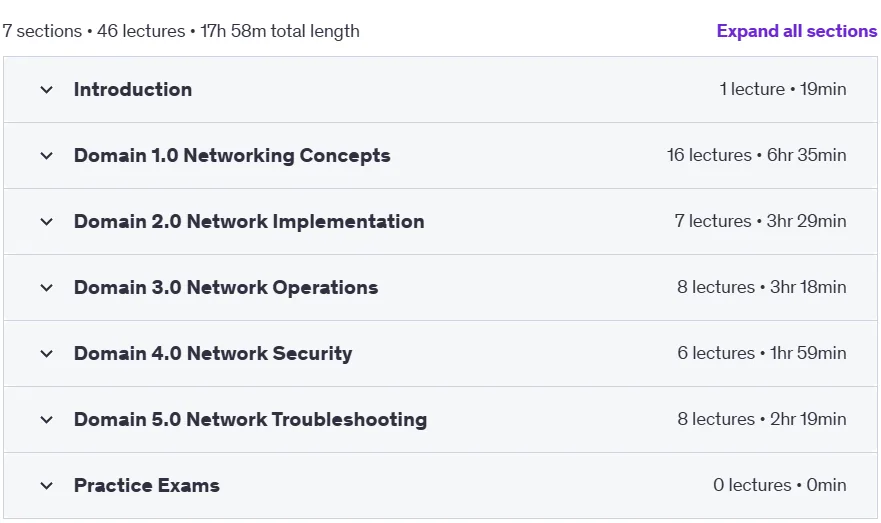This screenshot has width=881, height=523.
Task: Expand Domain 2.0 Network Implementation chevron
Action: (x=47, y=222)
